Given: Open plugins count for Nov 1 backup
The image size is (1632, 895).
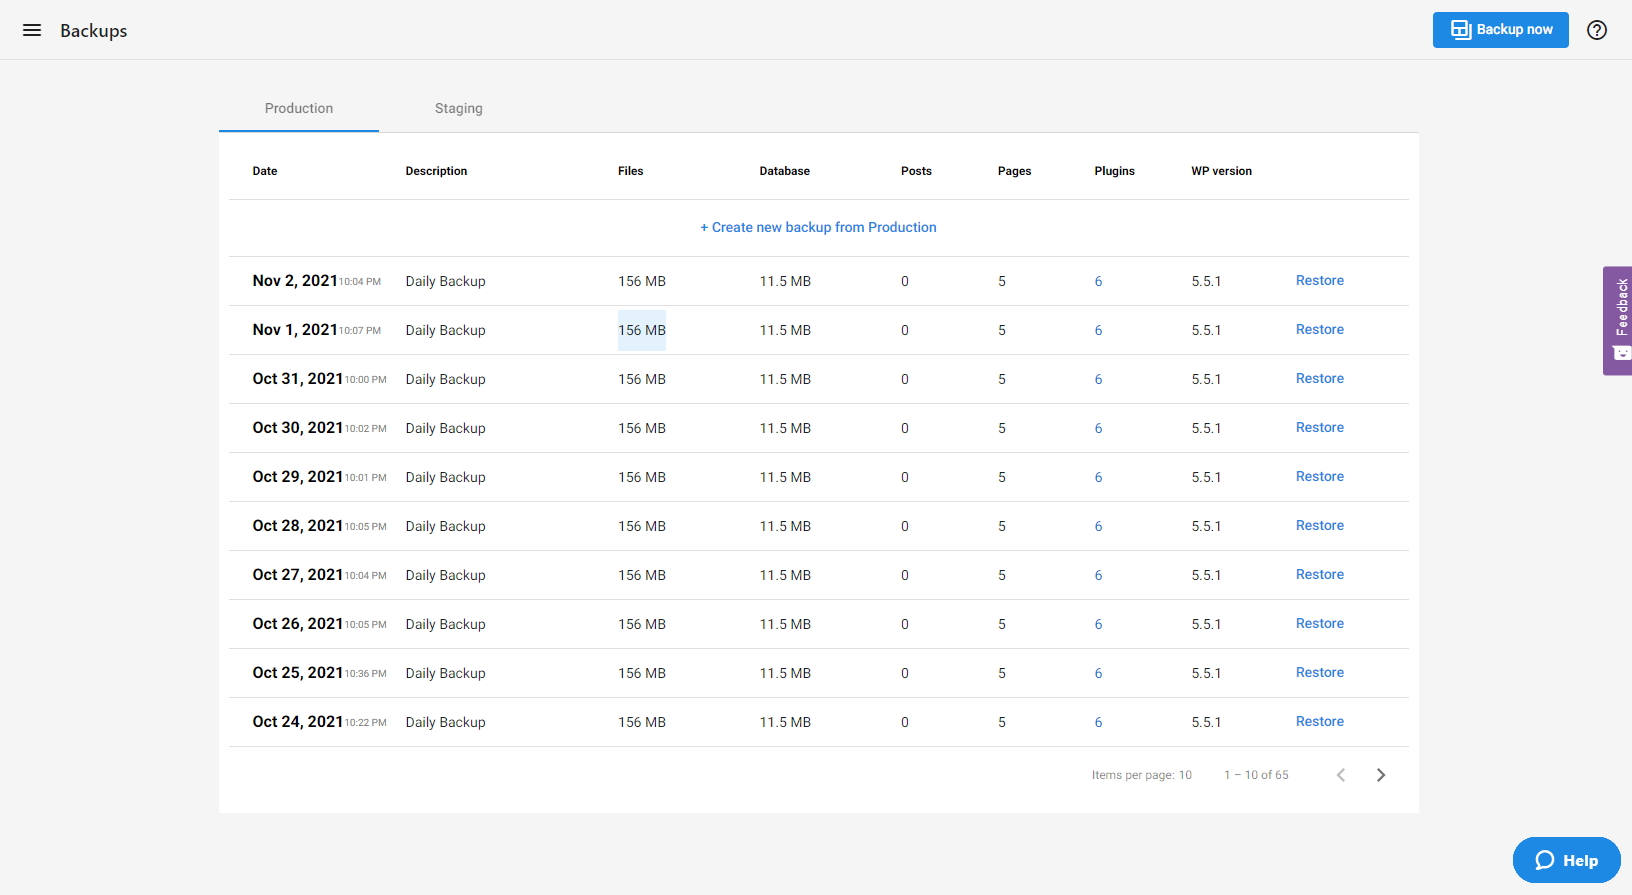Looking at the screenshot, I should (1098, 330).
